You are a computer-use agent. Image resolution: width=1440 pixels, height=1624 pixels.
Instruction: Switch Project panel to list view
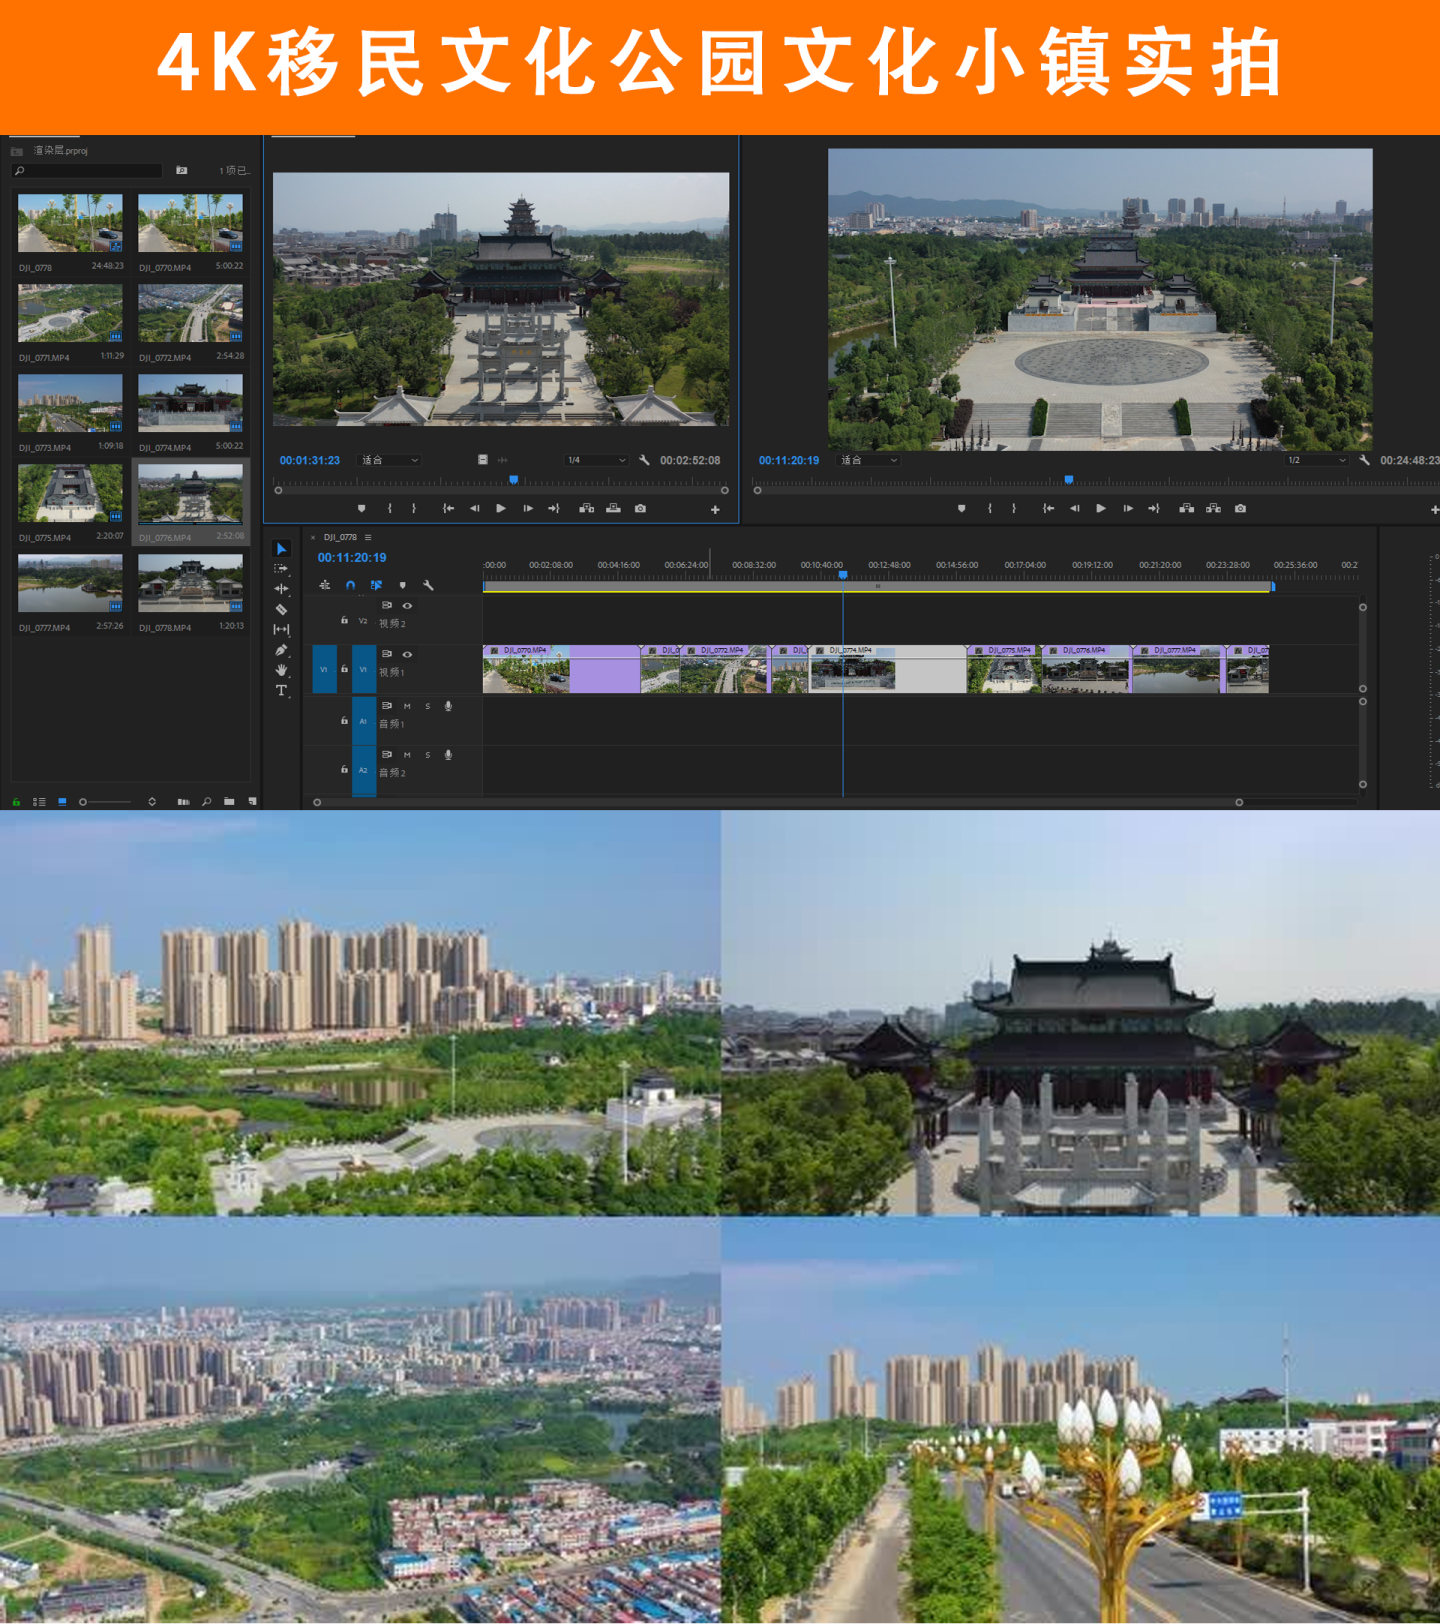pyautogui.click(x=39, y=802)
